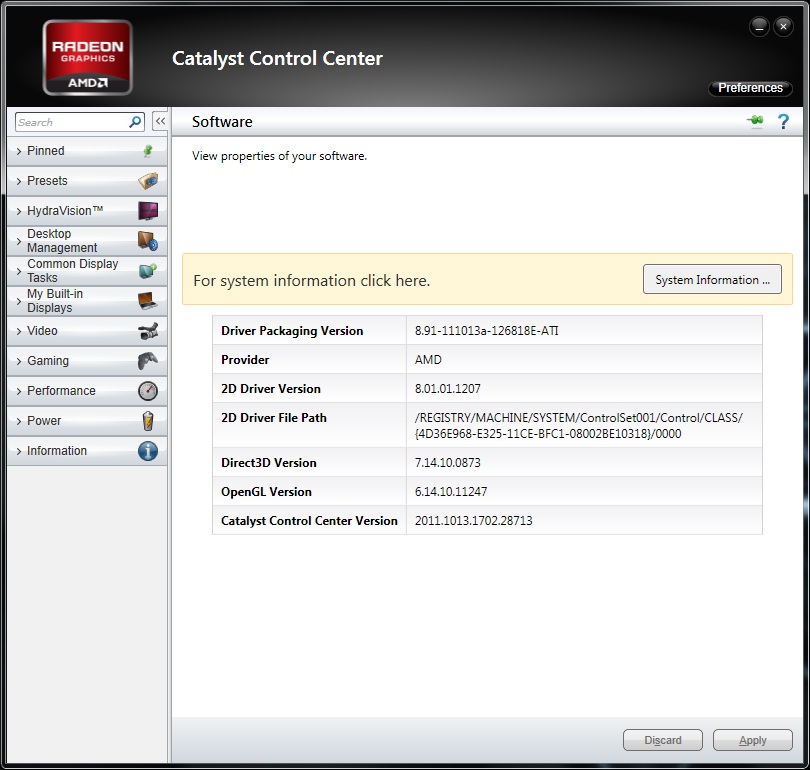Click the search magnifier icon
The width and height of the screenshot is (810, 770).
coord(135,122)
